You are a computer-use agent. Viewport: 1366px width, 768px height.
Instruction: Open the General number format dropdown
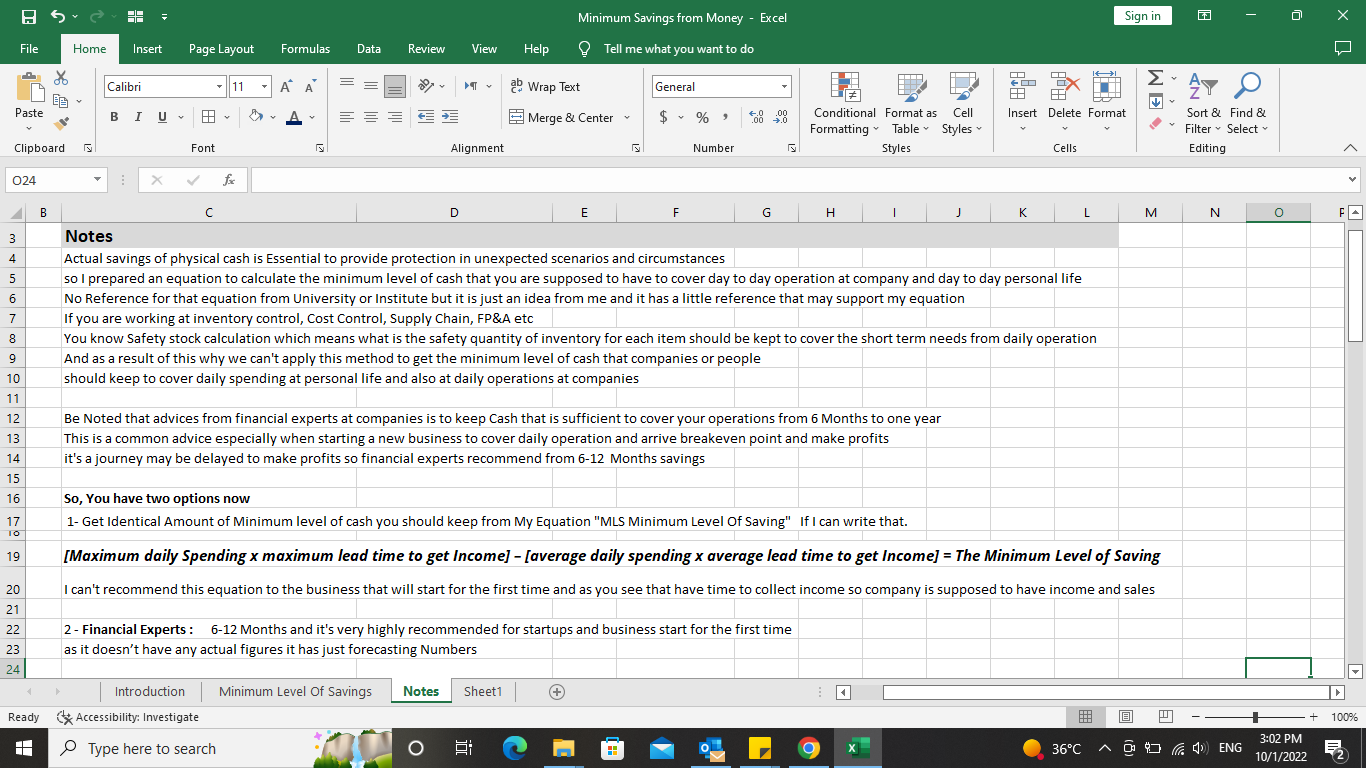(x=785, y=87)
